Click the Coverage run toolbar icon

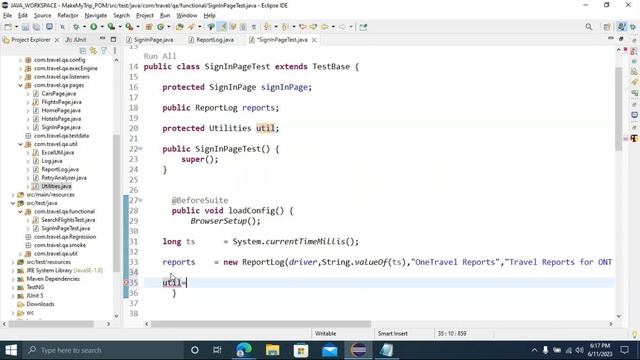point(111,27)
